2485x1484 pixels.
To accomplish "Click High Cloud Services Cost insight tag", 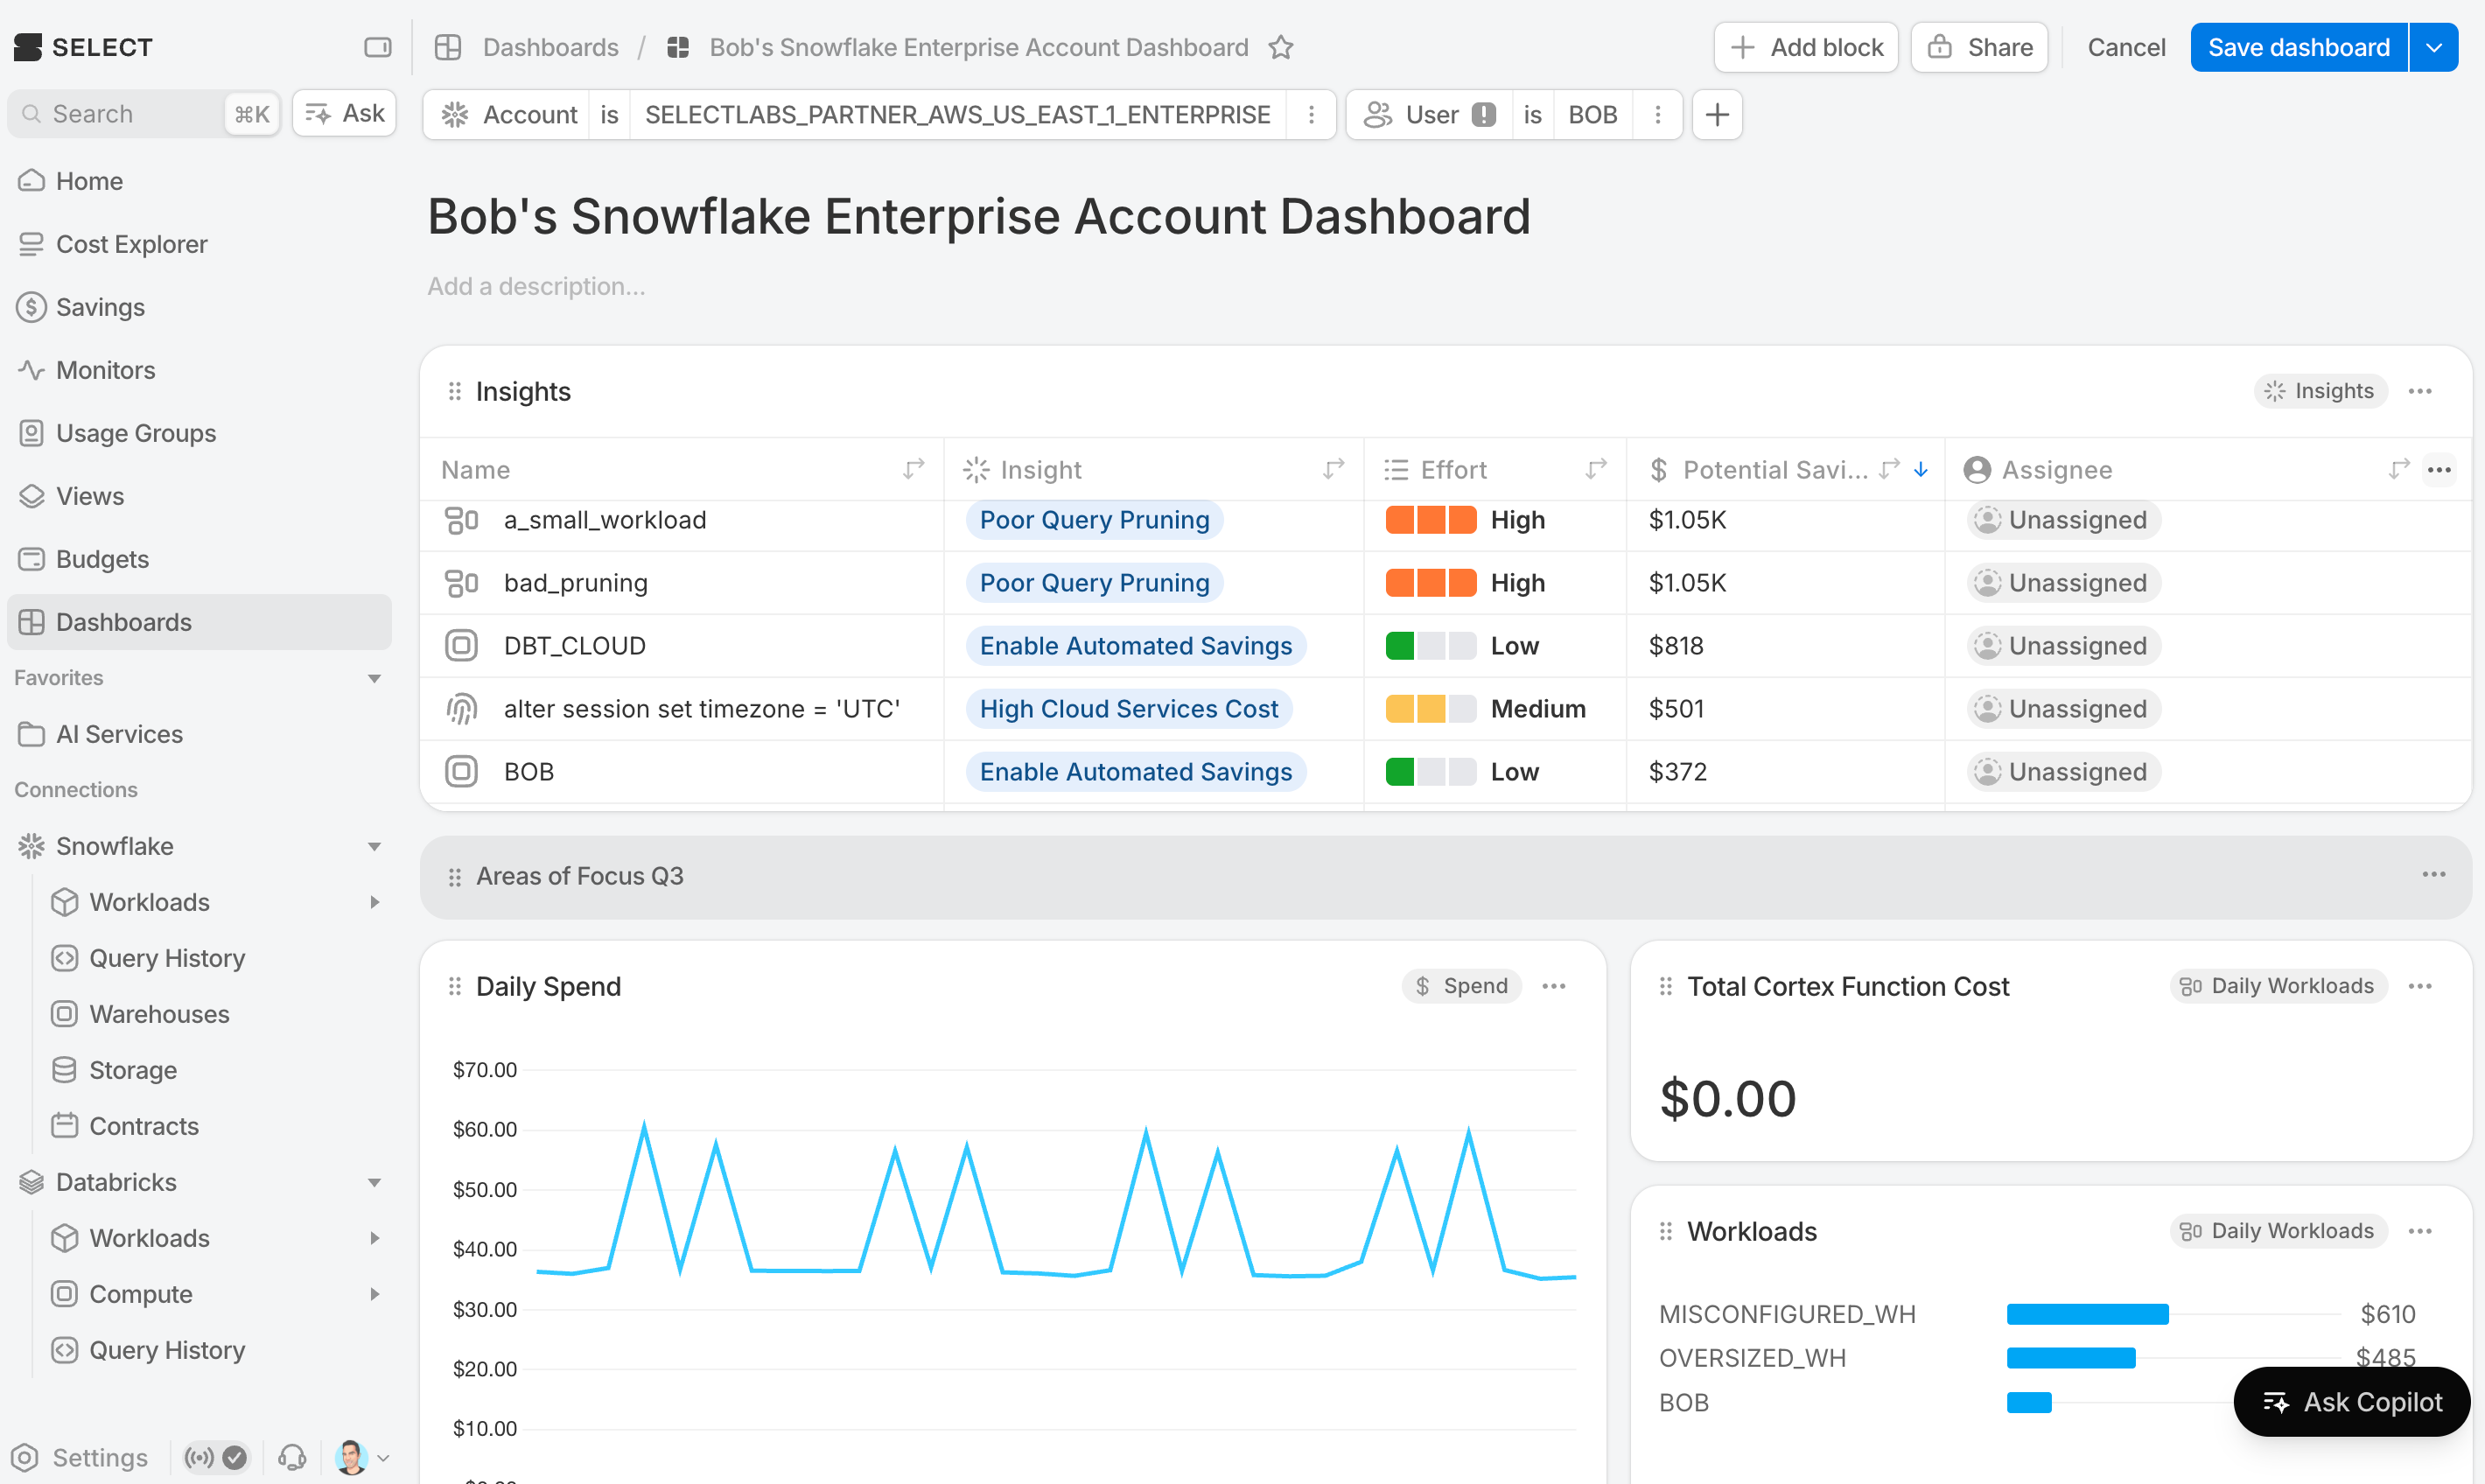I will [x=1129, y=709].
